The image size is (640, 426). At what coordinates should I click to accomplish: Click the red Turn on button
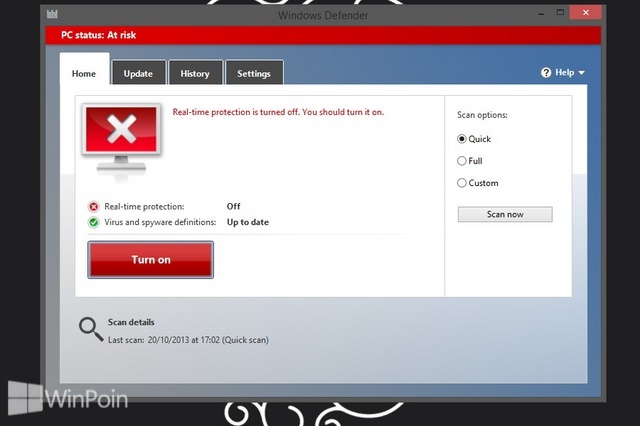(151, 260)
